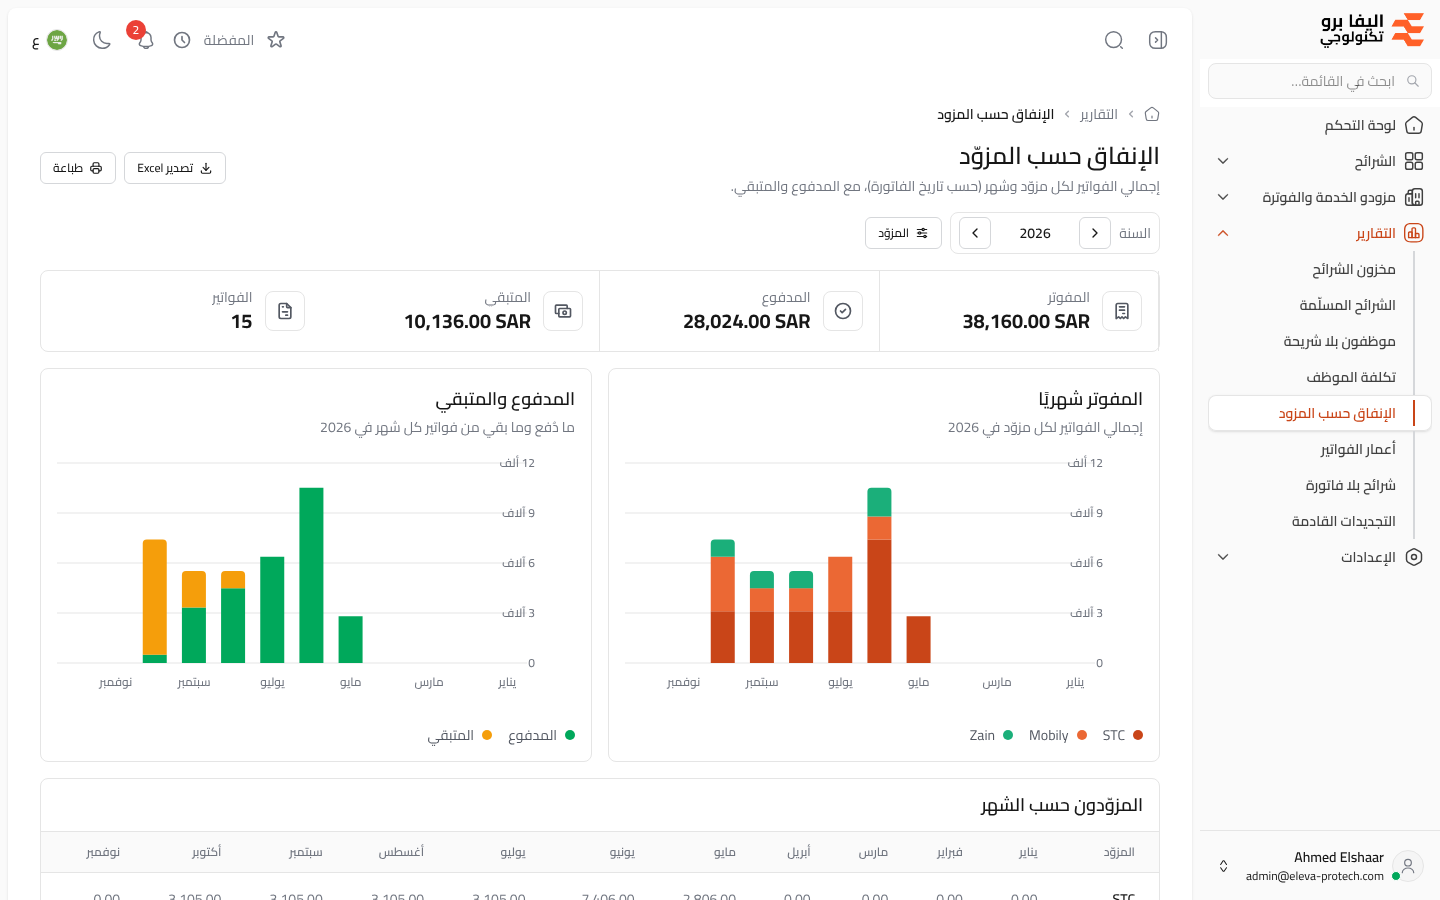The image size is (1440, 900).
Task: Click the الإعدادات hexagon settings icon
Action: point(1414,557)
